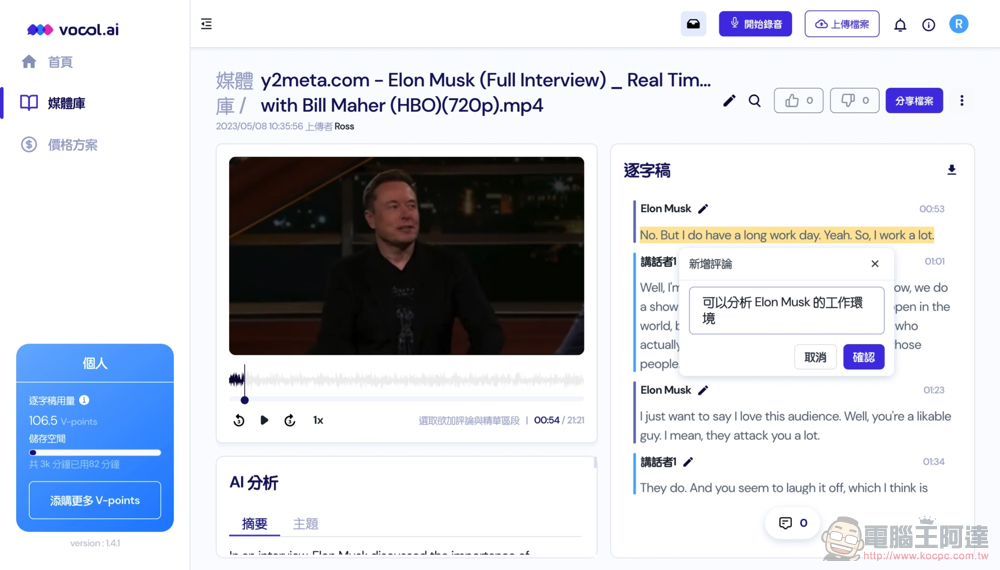Edit the first Elon Musk speaker name
Screen dimensions: 1000x570
[x=703, y=209]
